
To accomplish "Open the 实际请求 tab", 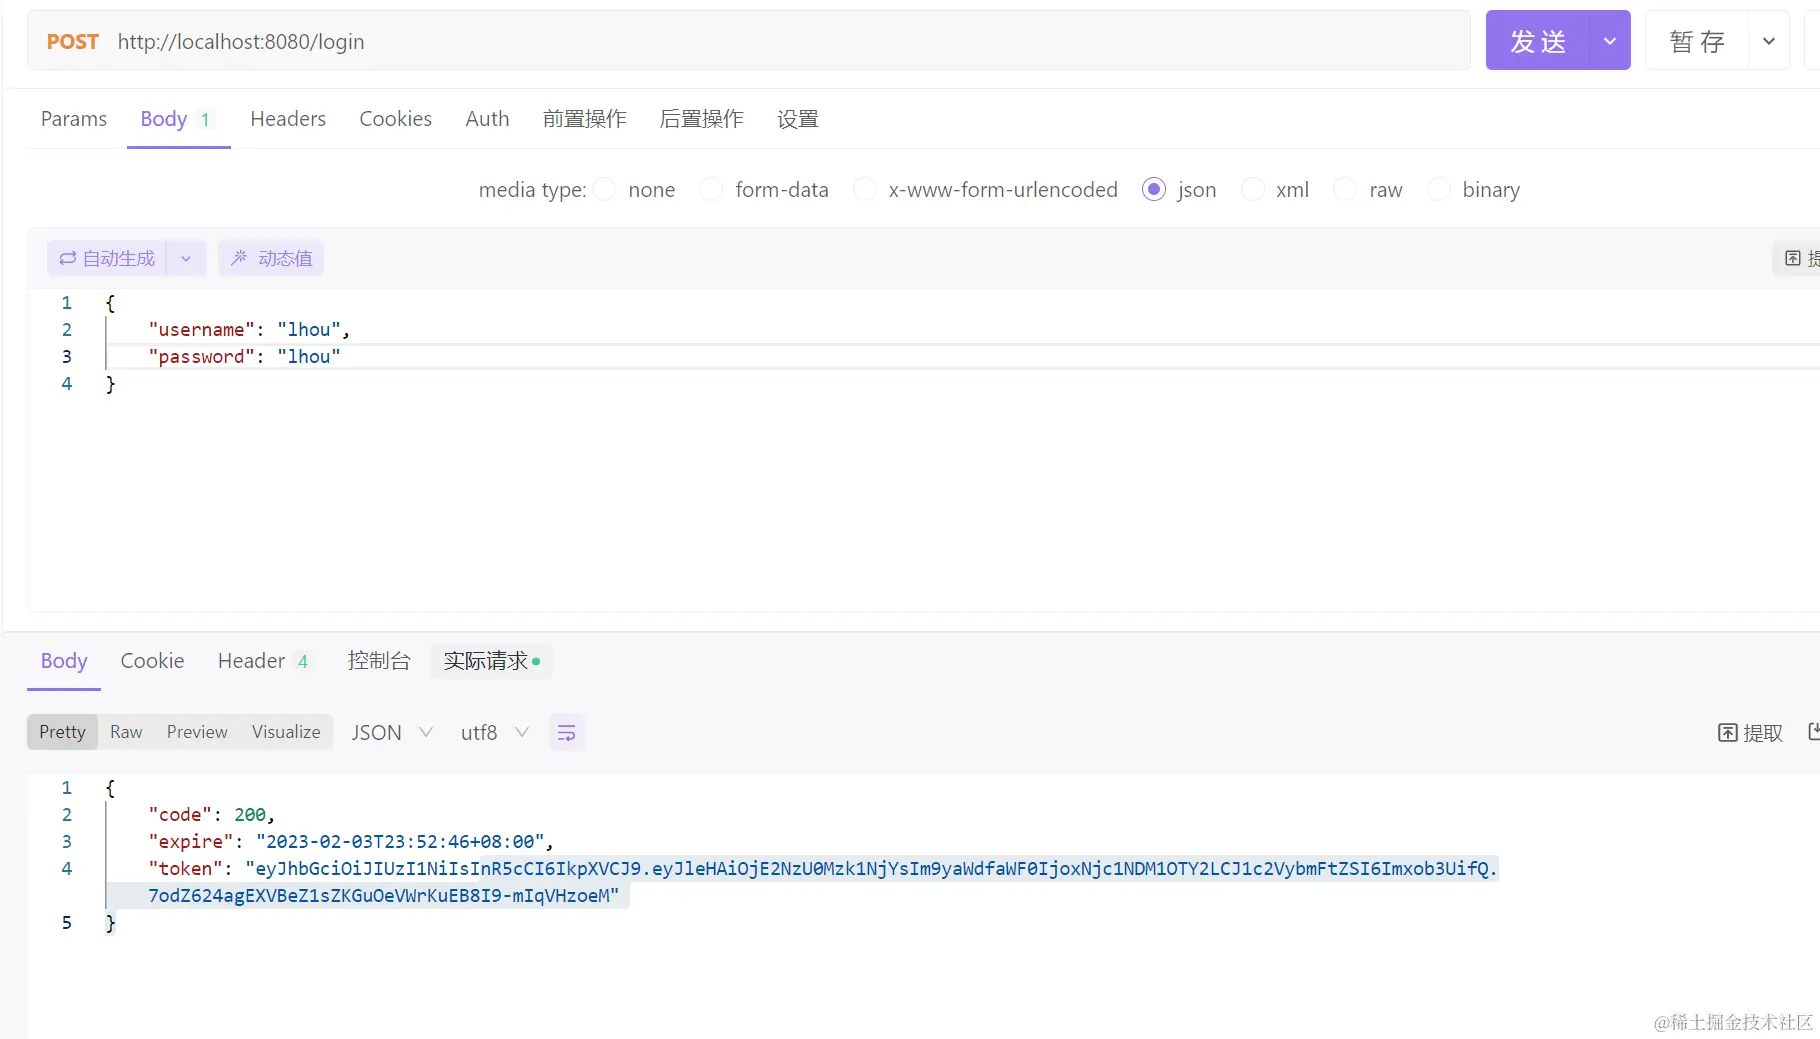I will (492, 661).
